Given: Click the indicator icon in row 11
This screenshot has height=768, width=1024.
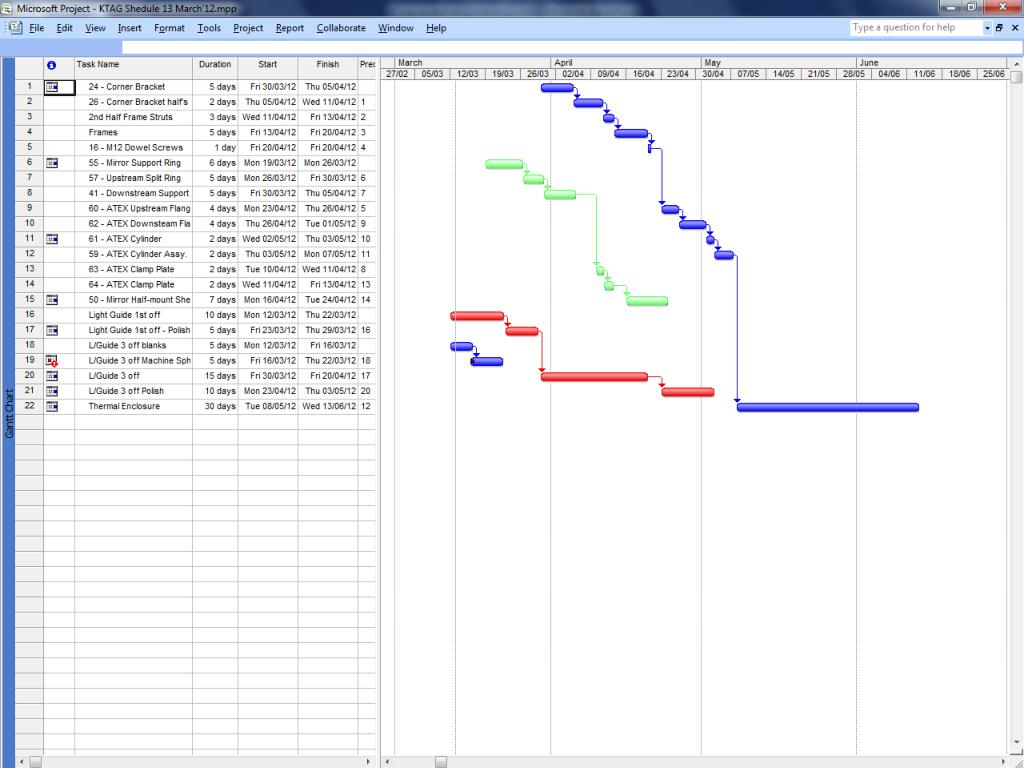Looking at the screenshot, I should 52,239.
